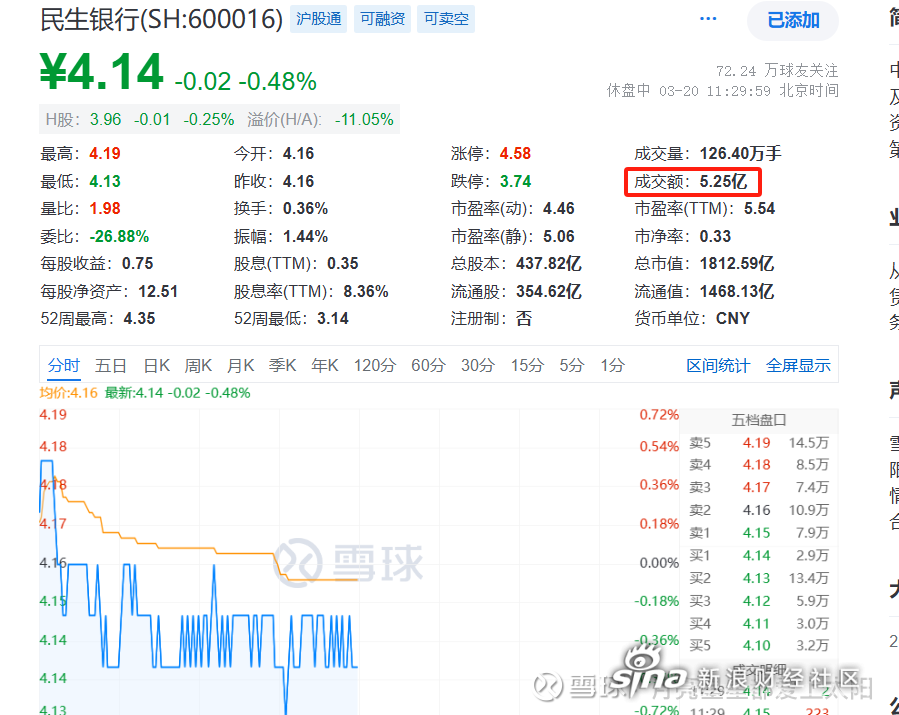Viewport: 899px width, 715px height.
Task: Click the stock title 民生银行(SH:600016)
Action: tap(162, 19)
